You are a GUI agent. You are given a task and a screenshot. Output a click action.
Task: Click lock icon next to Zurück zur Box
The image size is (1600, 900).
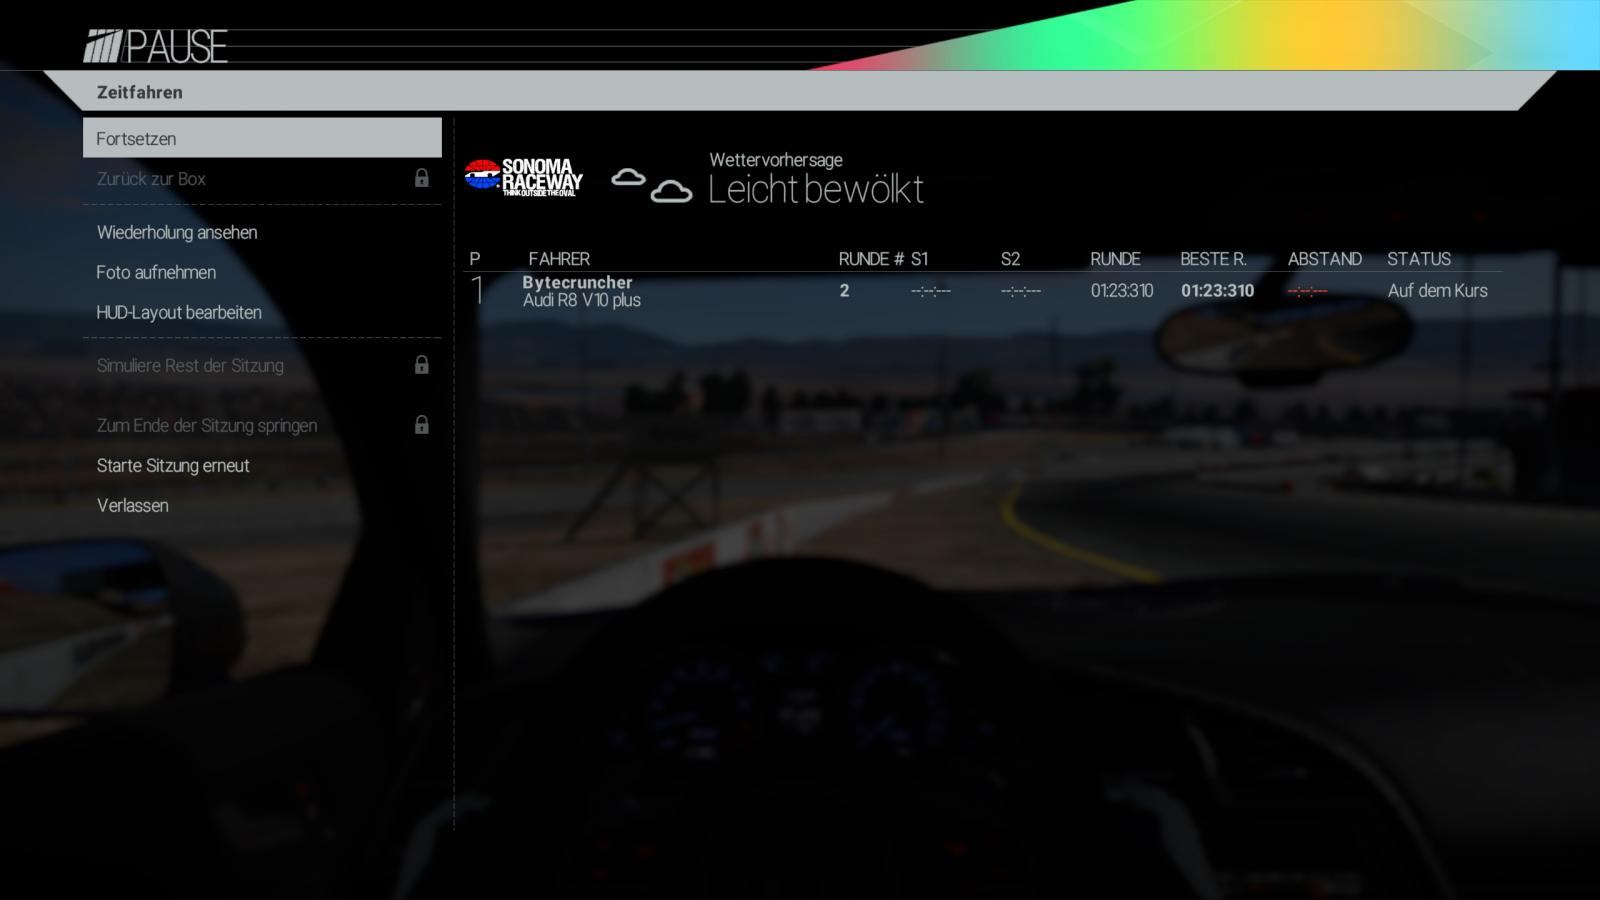[422, 178]
